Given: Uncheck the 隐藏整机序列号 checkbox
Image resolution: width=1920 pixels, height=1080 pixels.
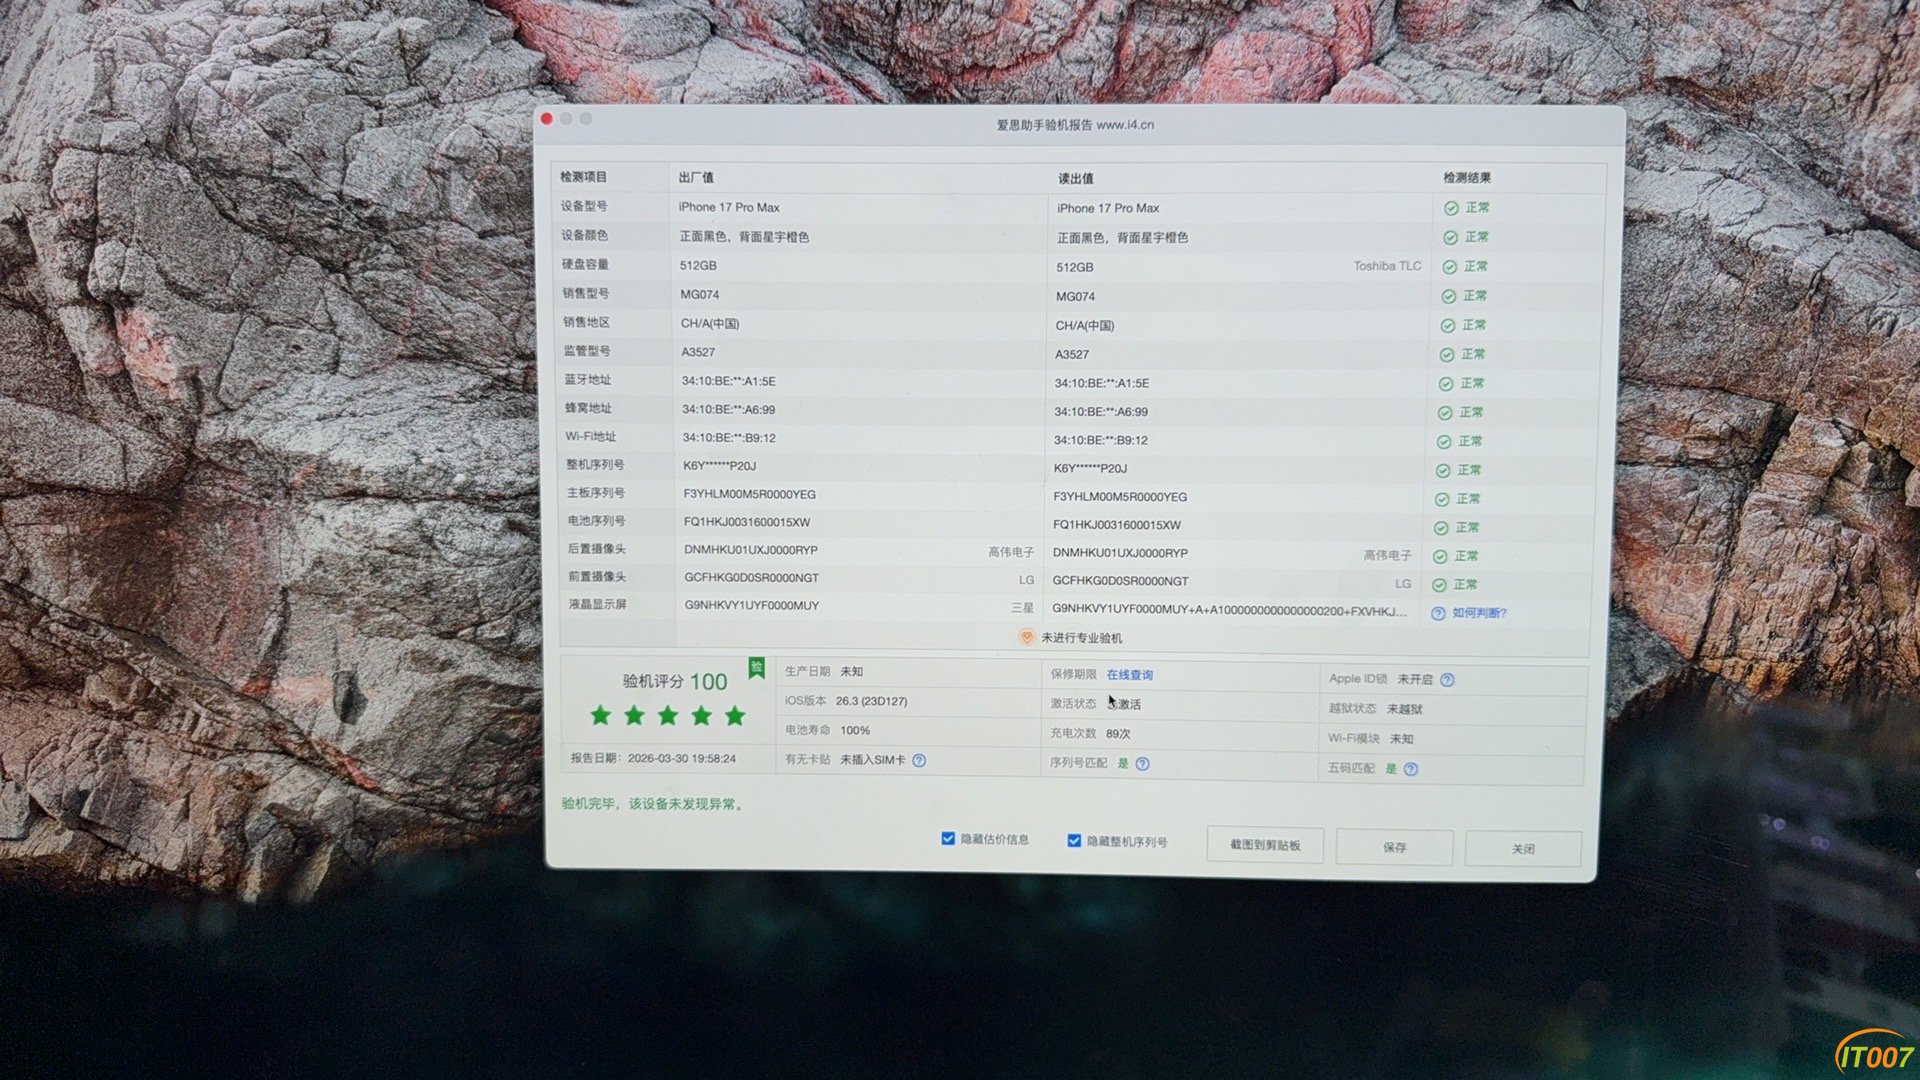Looking at the screenshot, I should pyautogui.click(x=1074, y=841).
